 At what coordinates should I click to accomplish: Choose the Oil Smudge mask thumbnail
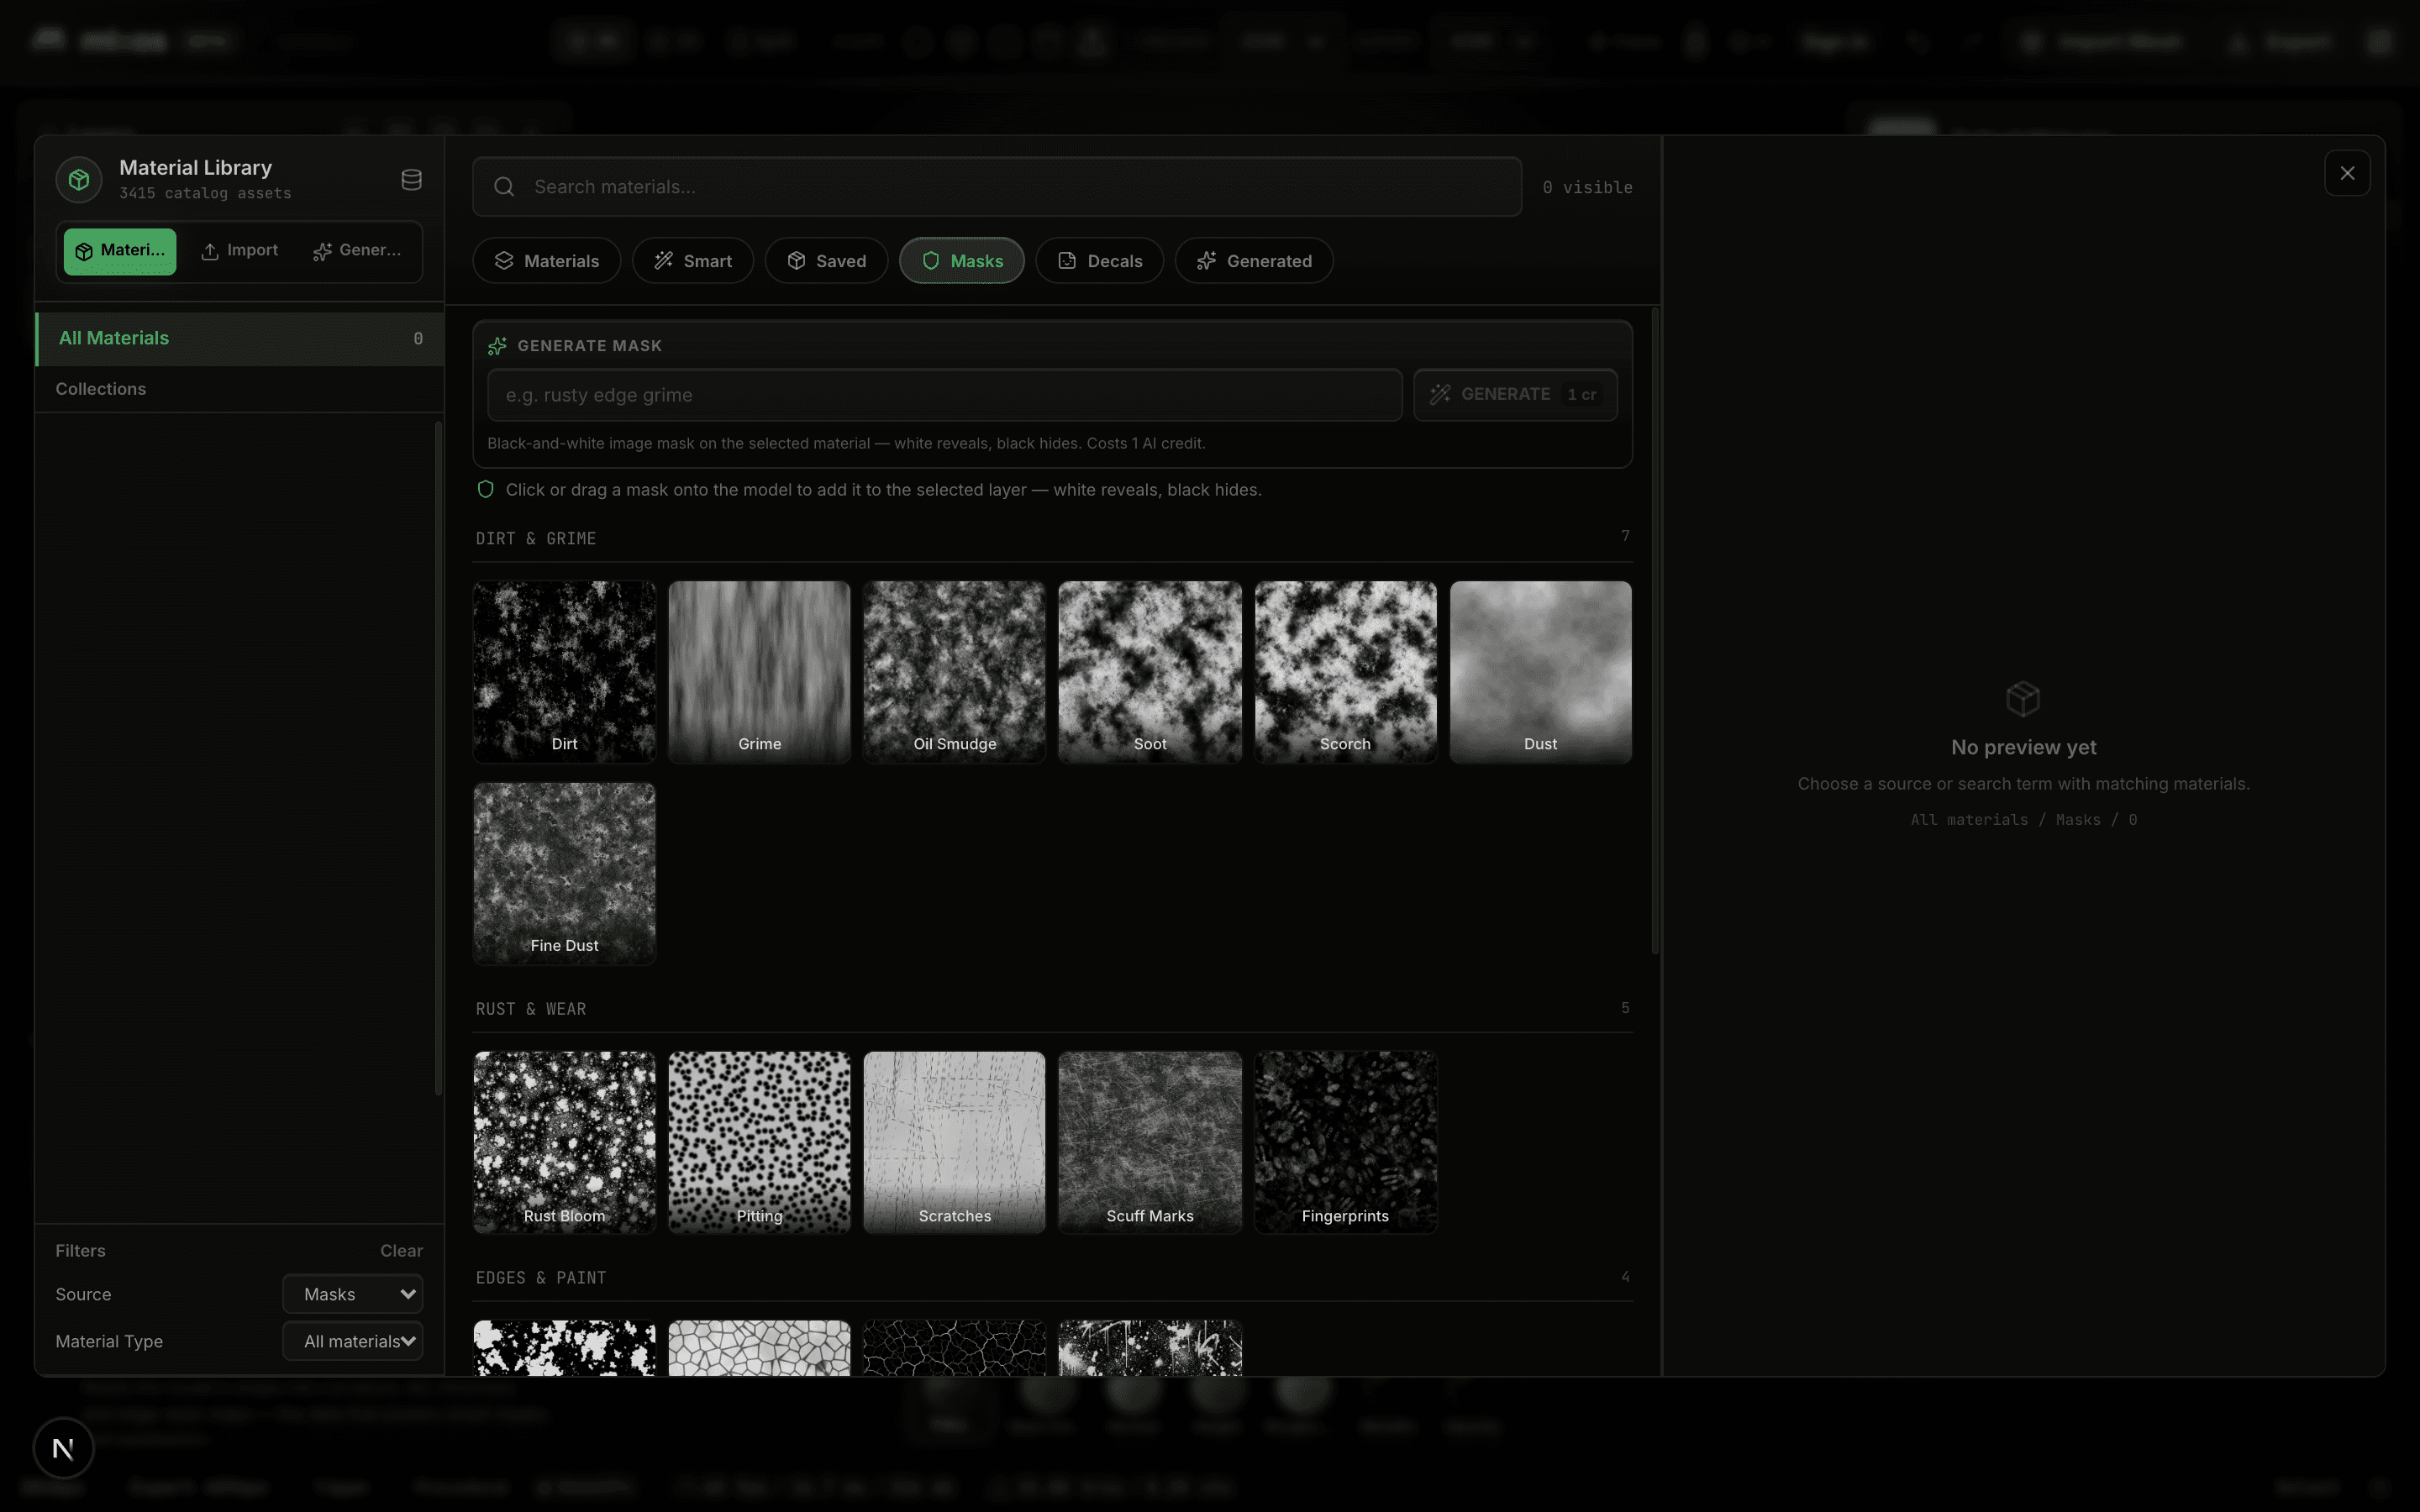pos(955,672)
